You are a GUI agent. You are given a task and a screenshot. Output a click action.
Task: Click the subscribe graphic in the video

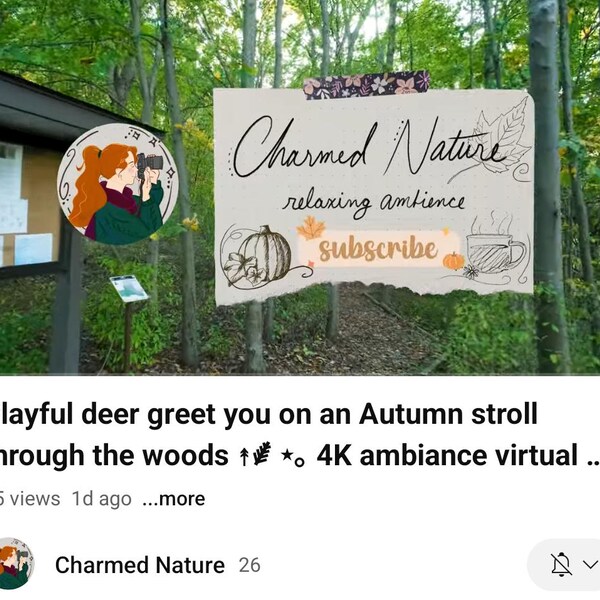(378, 249)
